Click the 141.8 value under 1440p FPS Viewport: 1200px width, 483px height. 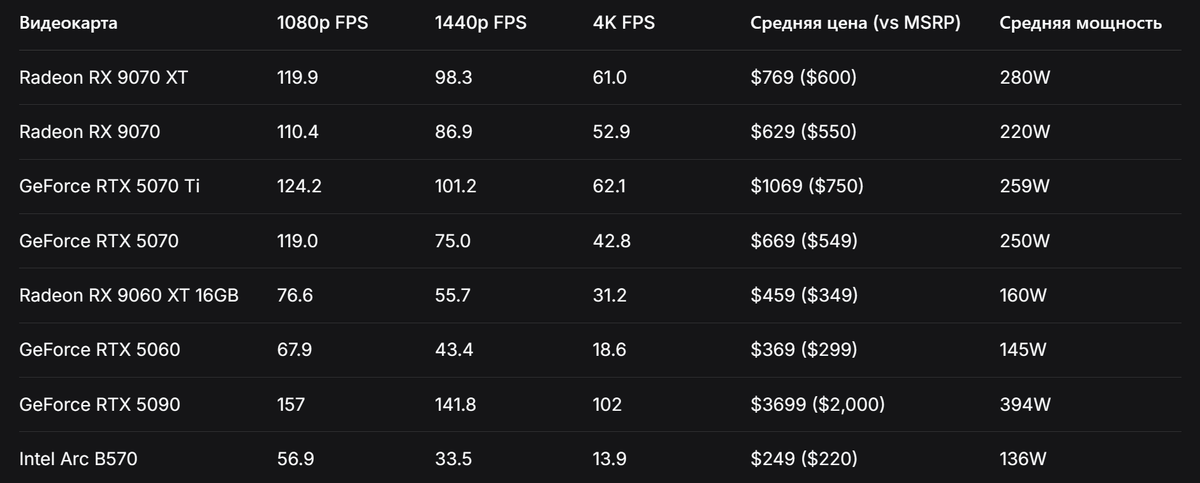click(455, 404)
